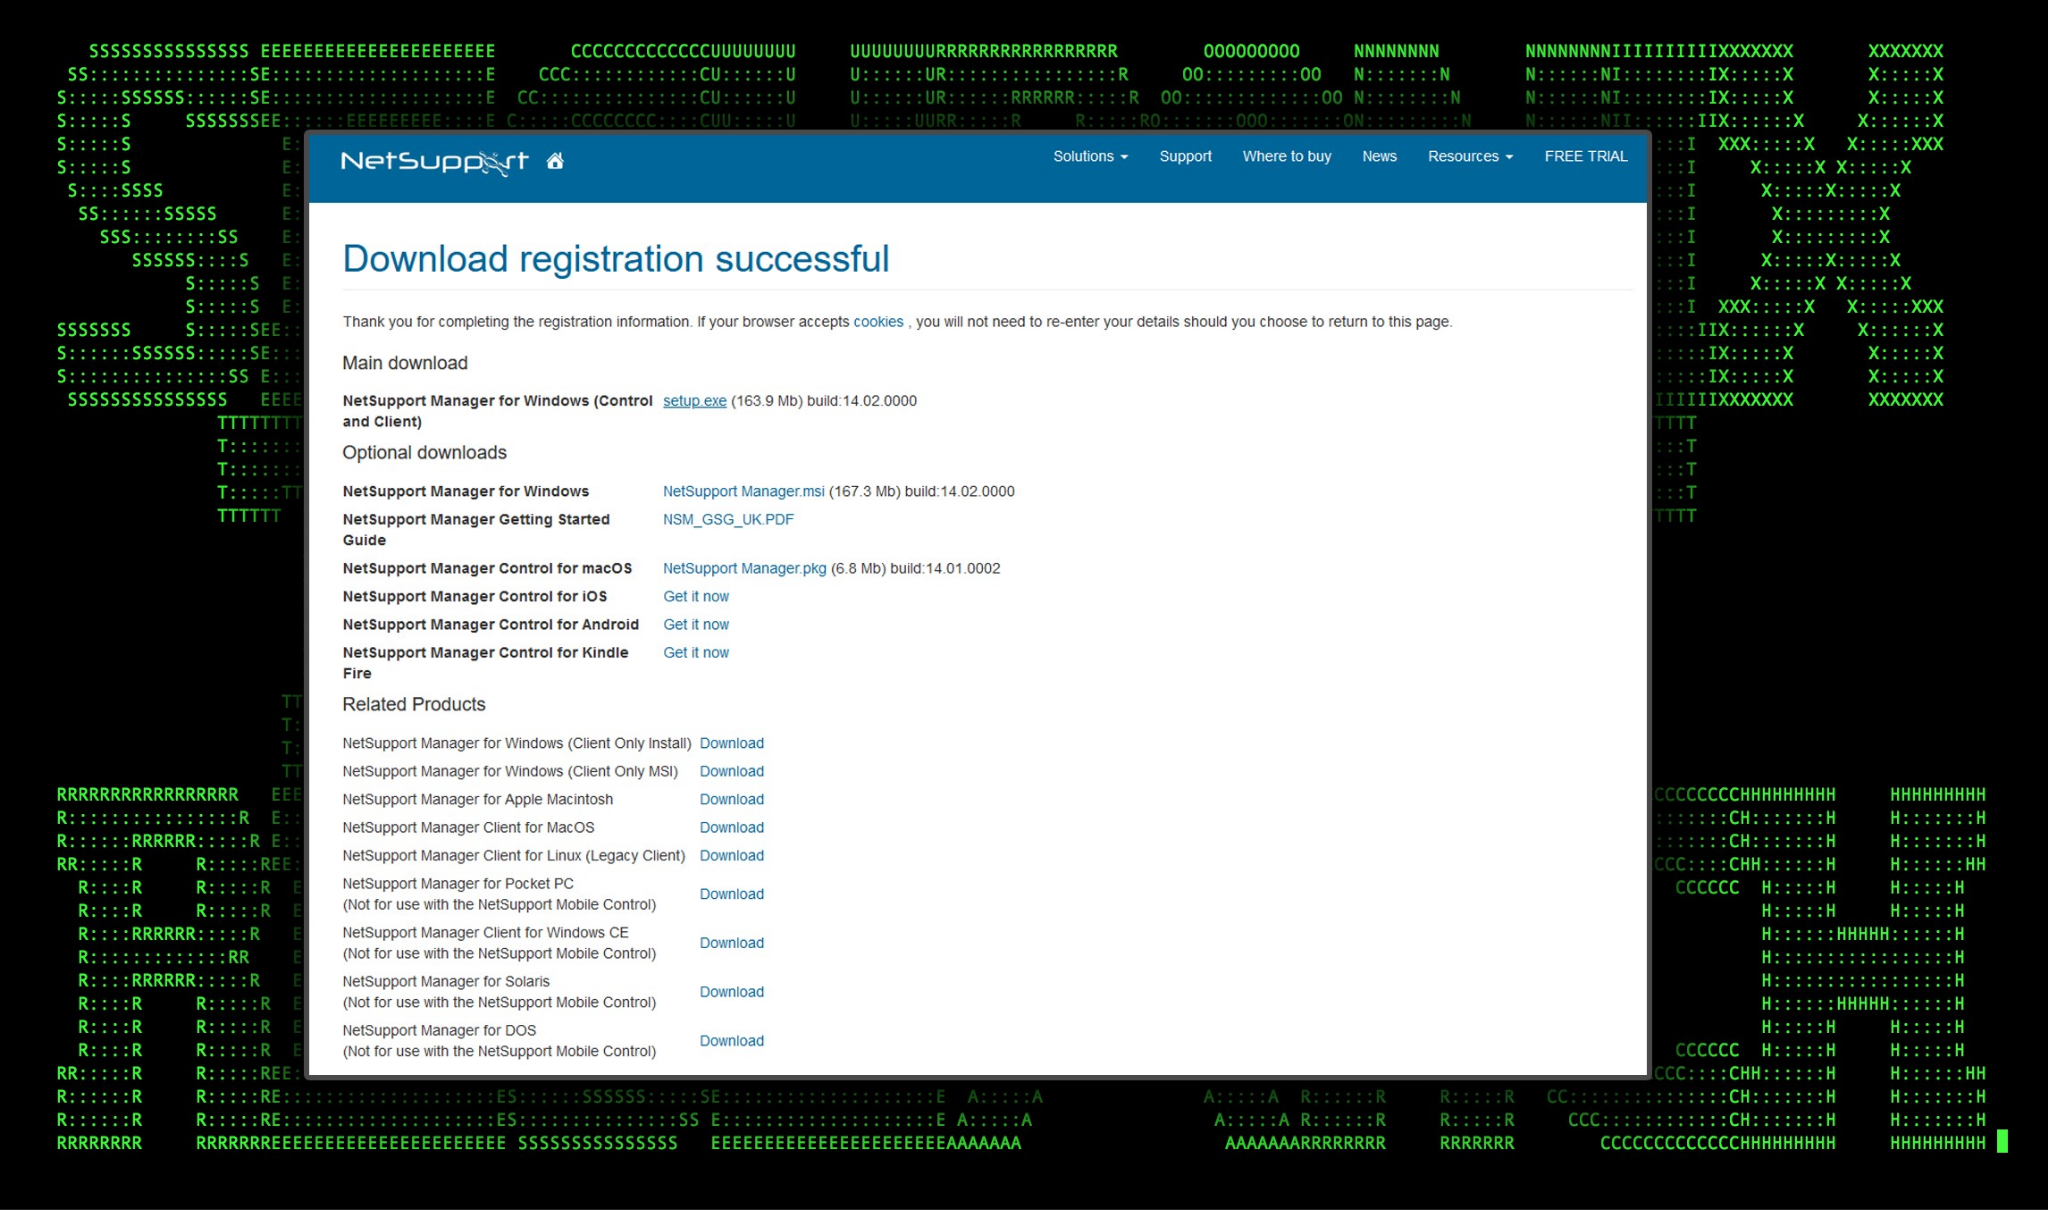Download setup.exe main installer

pyautogui.click(x=694, y=401)
